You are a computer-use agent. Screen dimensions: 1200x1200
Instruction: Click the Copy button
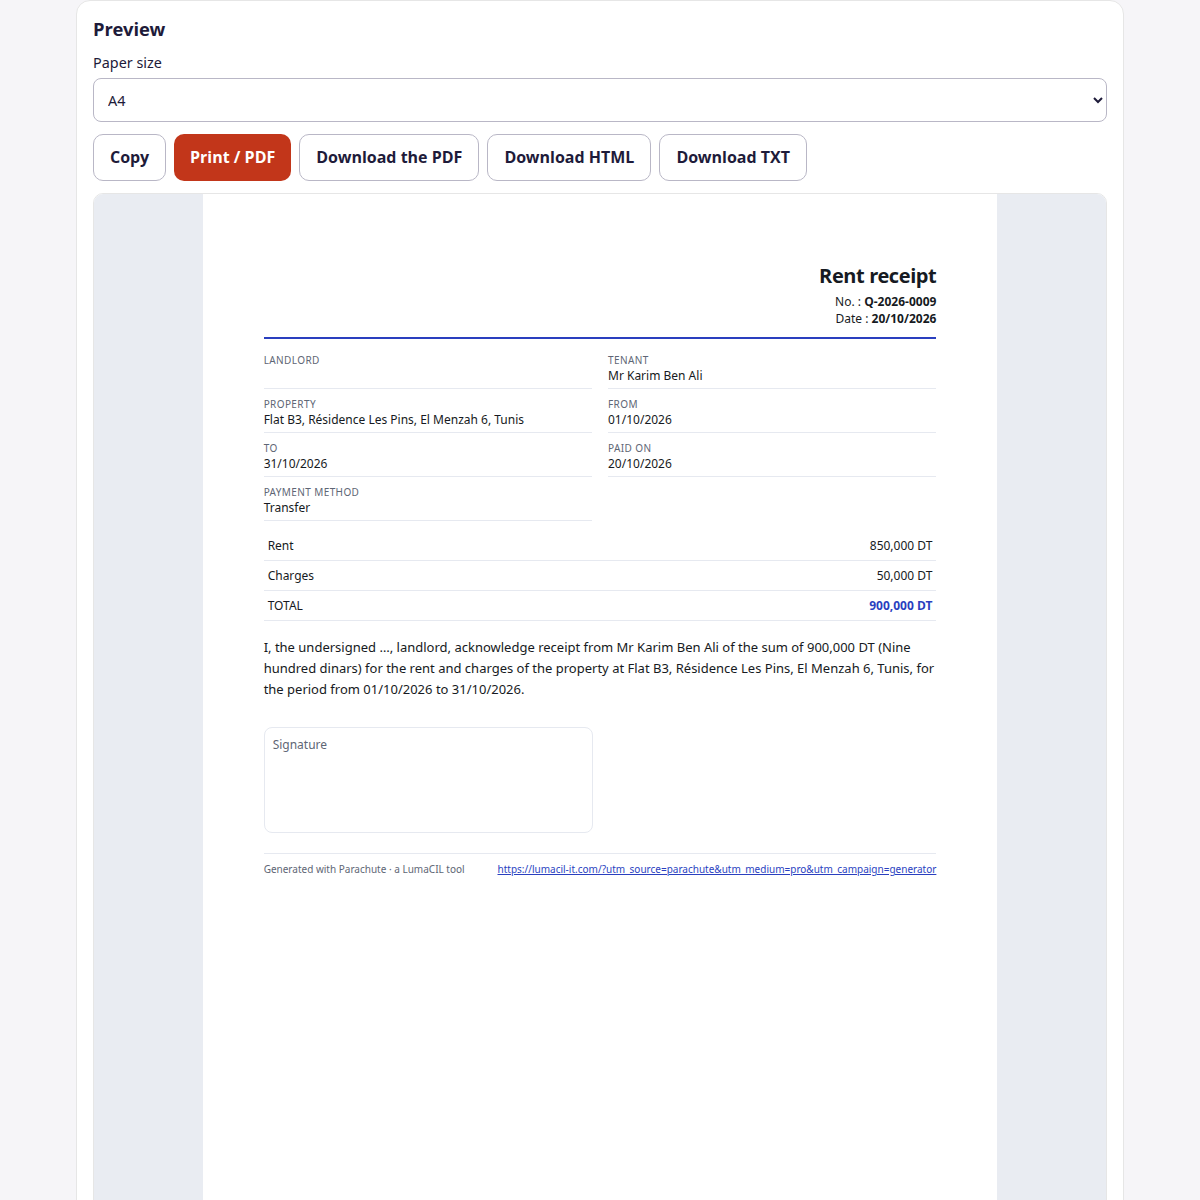tap(129, 157)
